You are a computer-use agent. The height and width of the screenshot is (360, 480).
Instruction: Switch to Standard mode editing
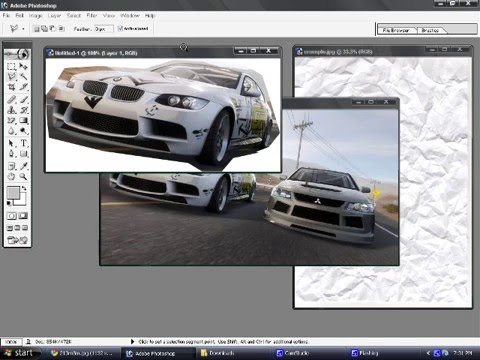12,216
